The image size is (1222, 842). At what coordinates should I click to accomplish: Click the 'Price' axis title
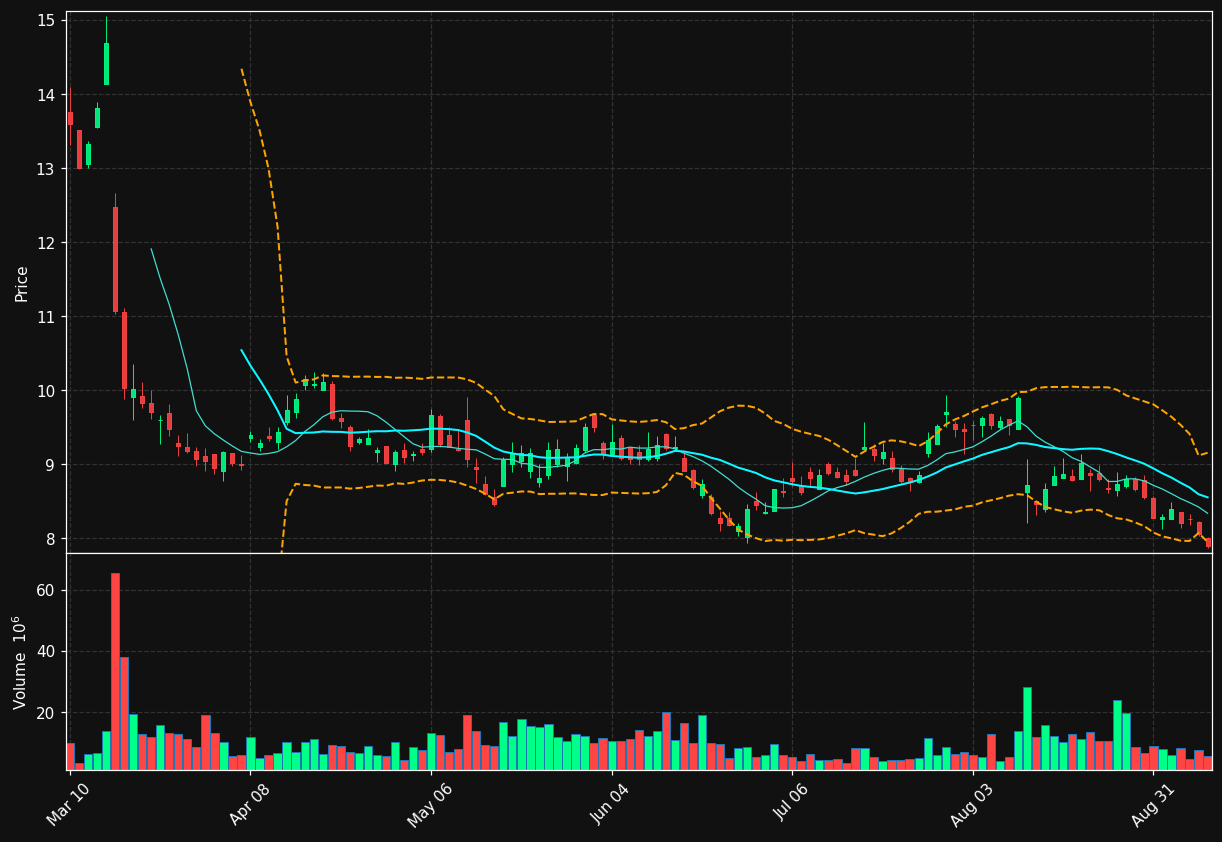[22, 283]
